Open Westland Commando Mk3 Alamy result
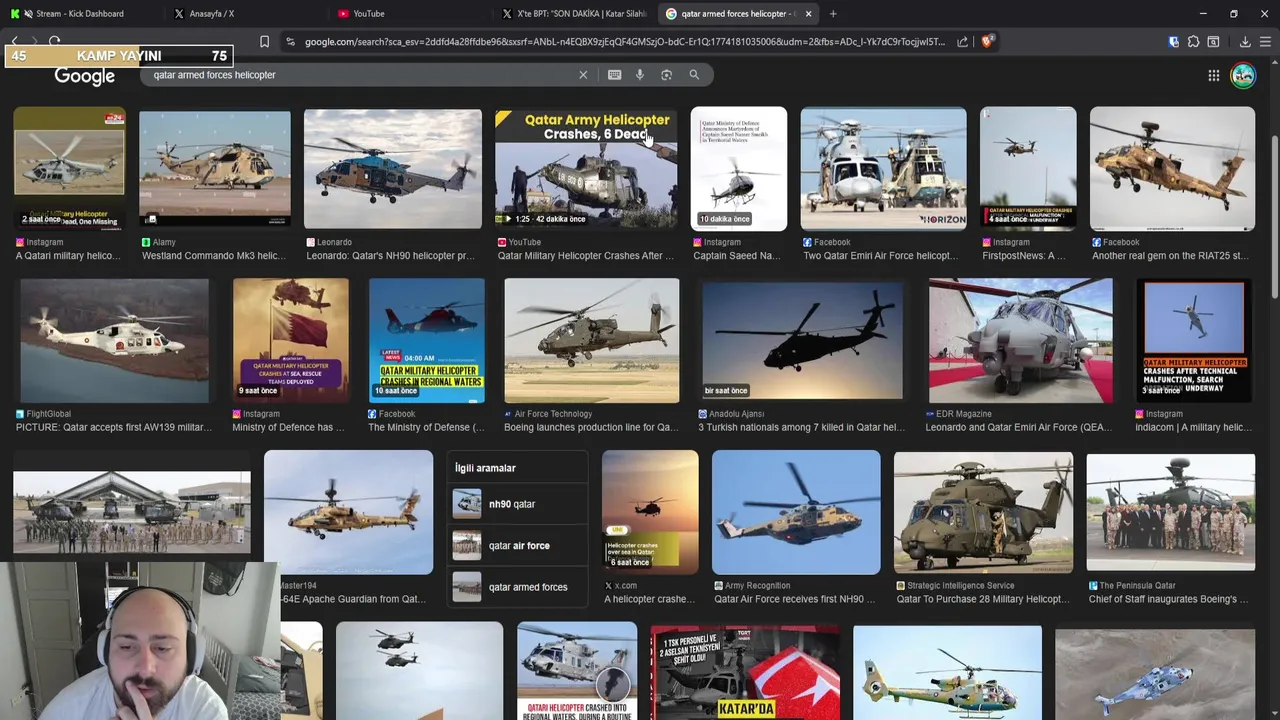 (214, 256)
